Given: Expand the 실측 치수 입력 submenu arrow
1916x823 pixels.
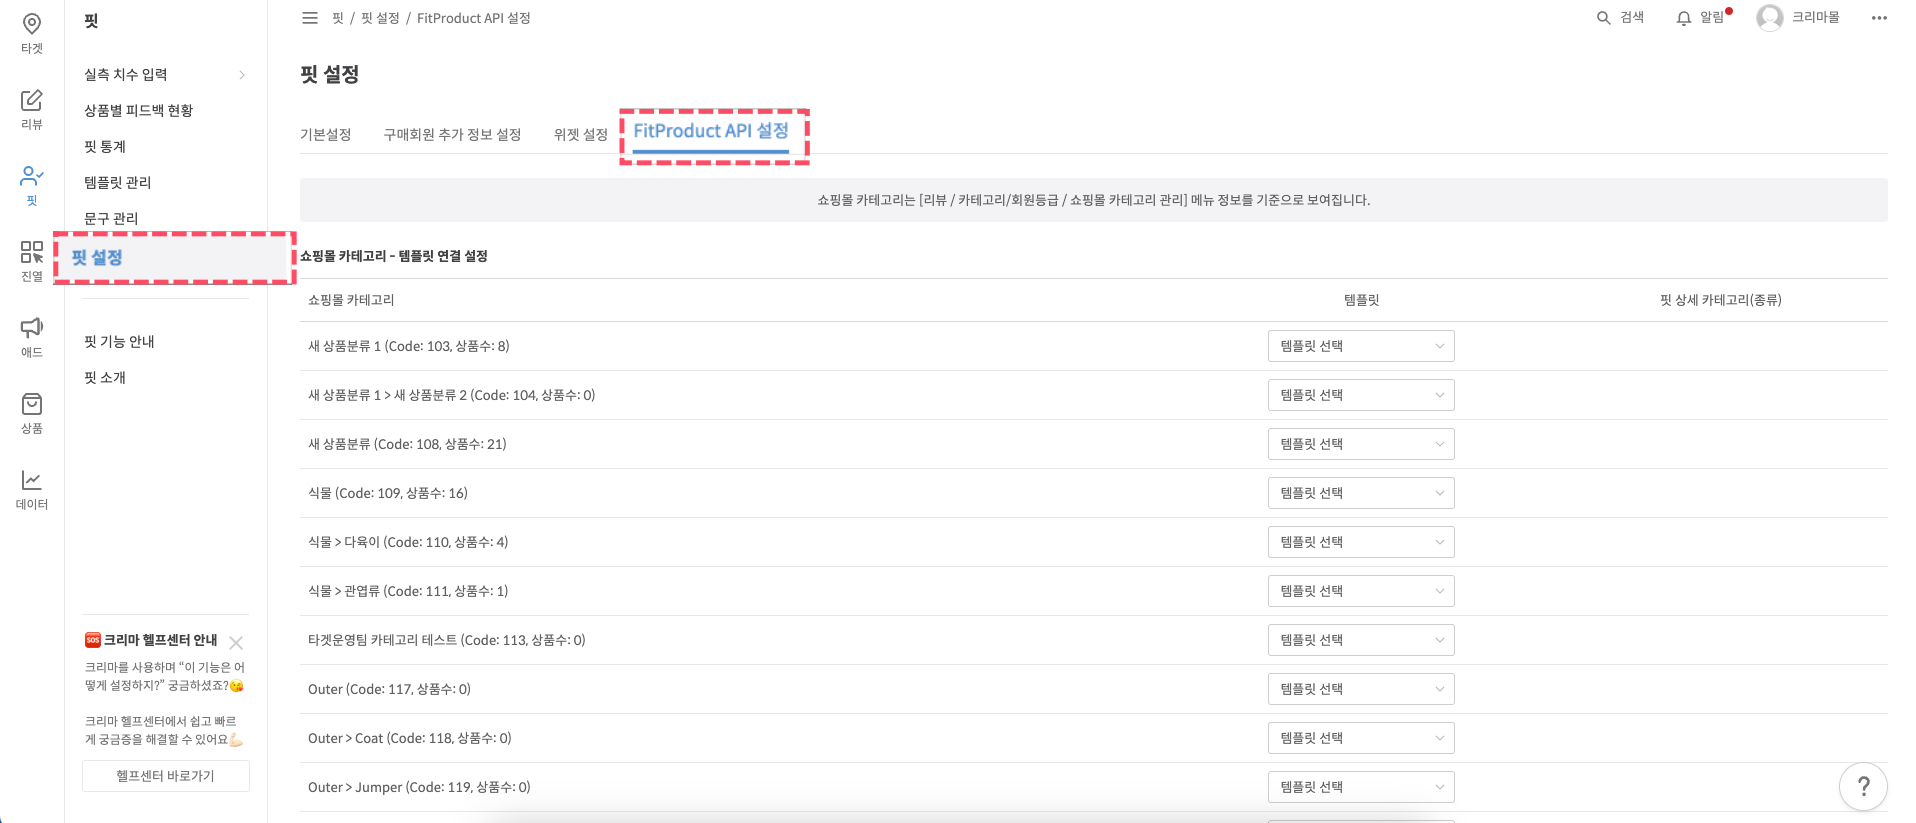Looking at the screenshot, I should point(242,75).
